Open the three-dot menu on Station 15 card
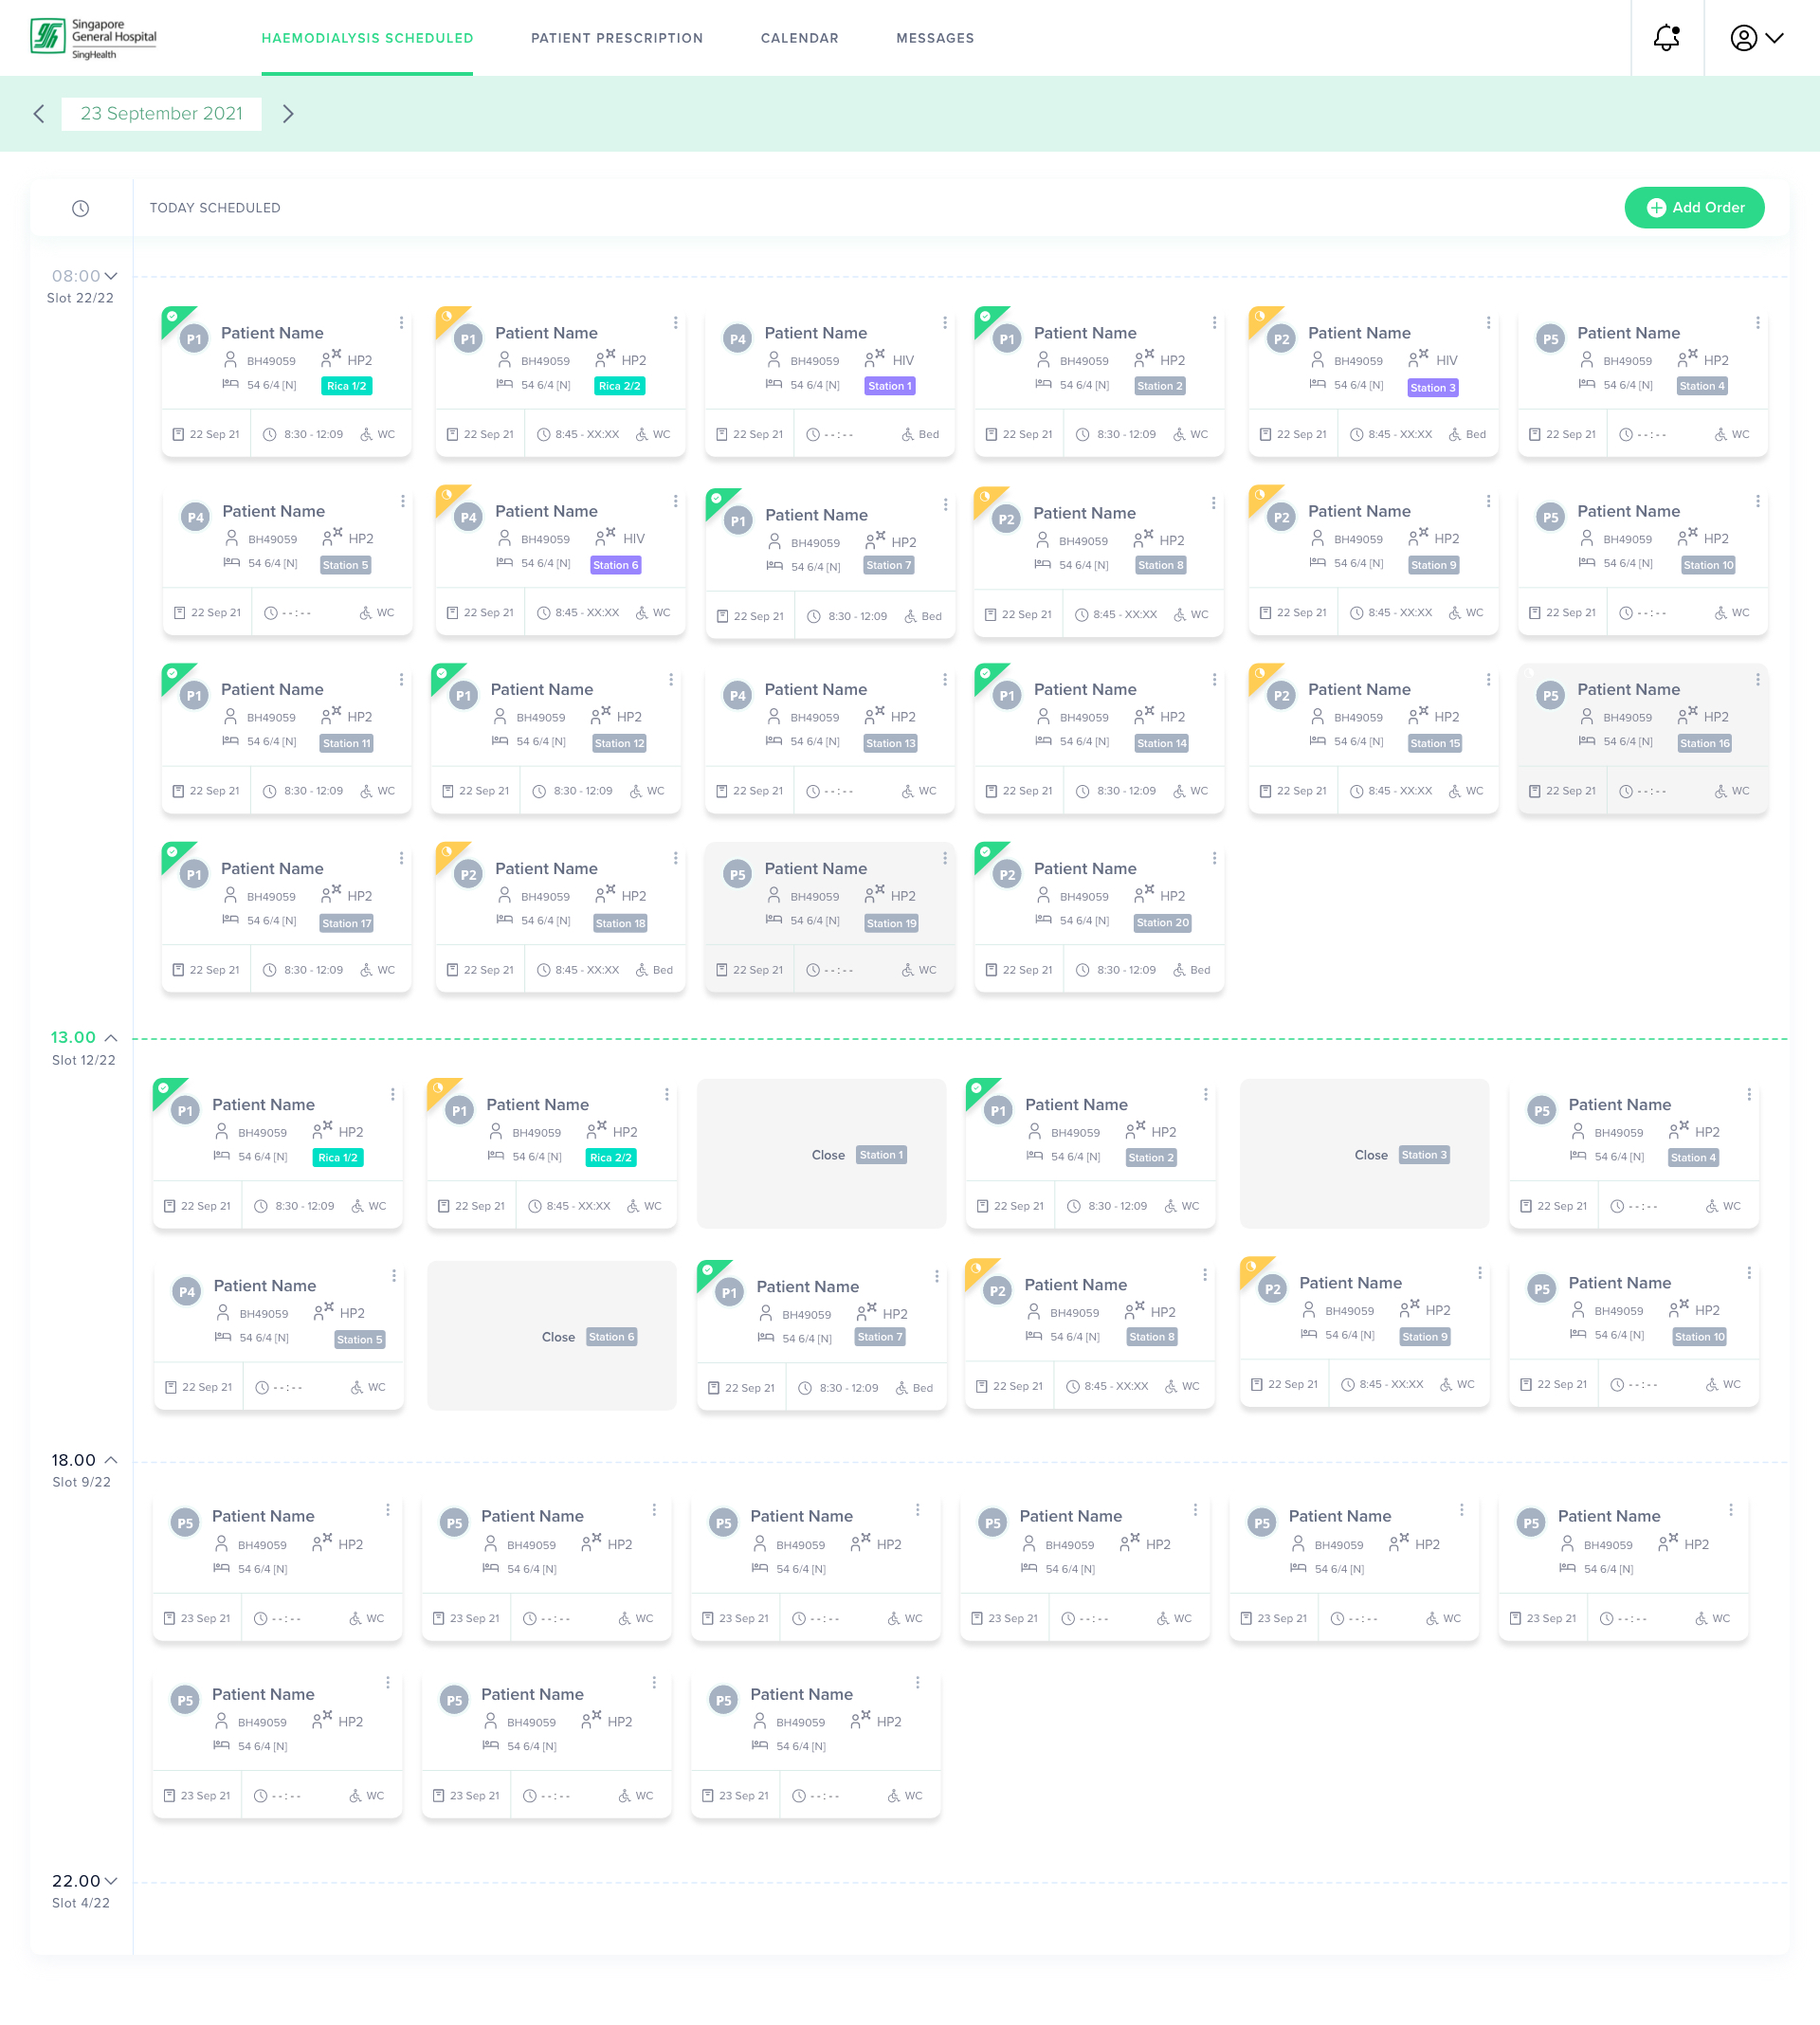 1488,680
